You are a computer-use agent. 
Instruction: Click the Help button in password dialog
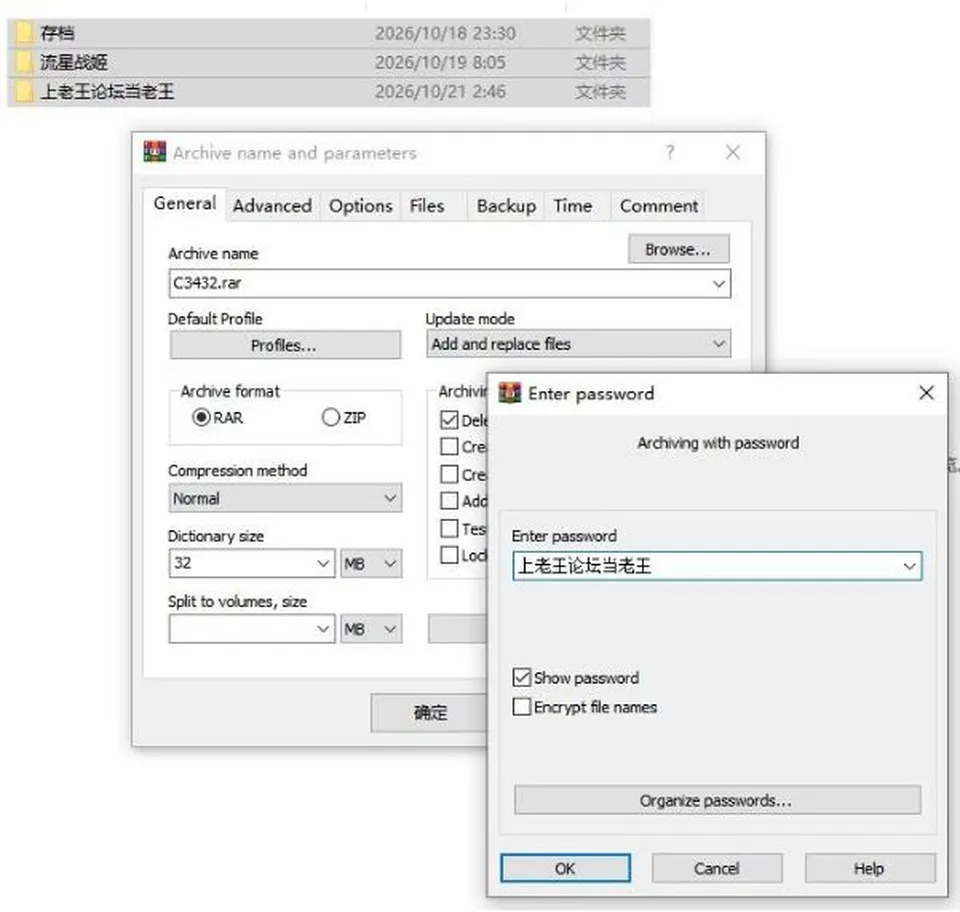pos(870,869)
